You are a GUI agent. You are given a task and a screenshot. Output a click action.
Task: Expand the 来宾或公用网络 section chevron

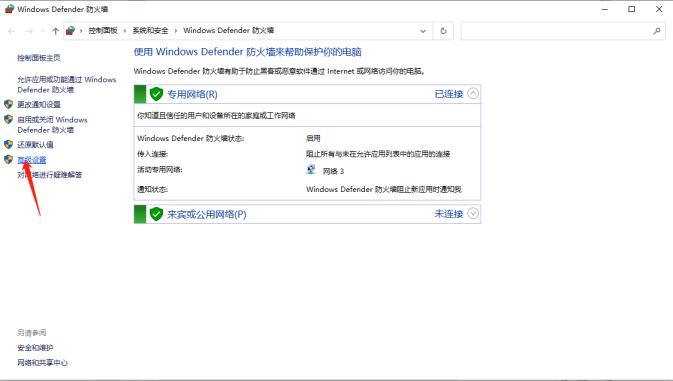tap(473, 213)
